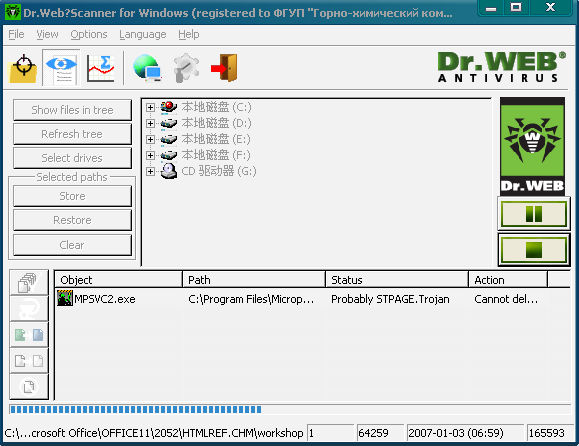Click the bottom single-page round icon

click(28, 387)
